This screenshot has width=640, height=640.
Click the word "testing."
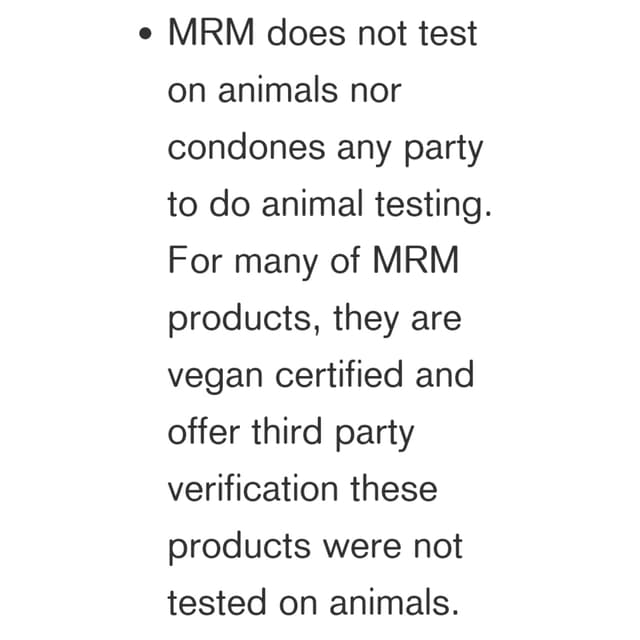[433, 204]
